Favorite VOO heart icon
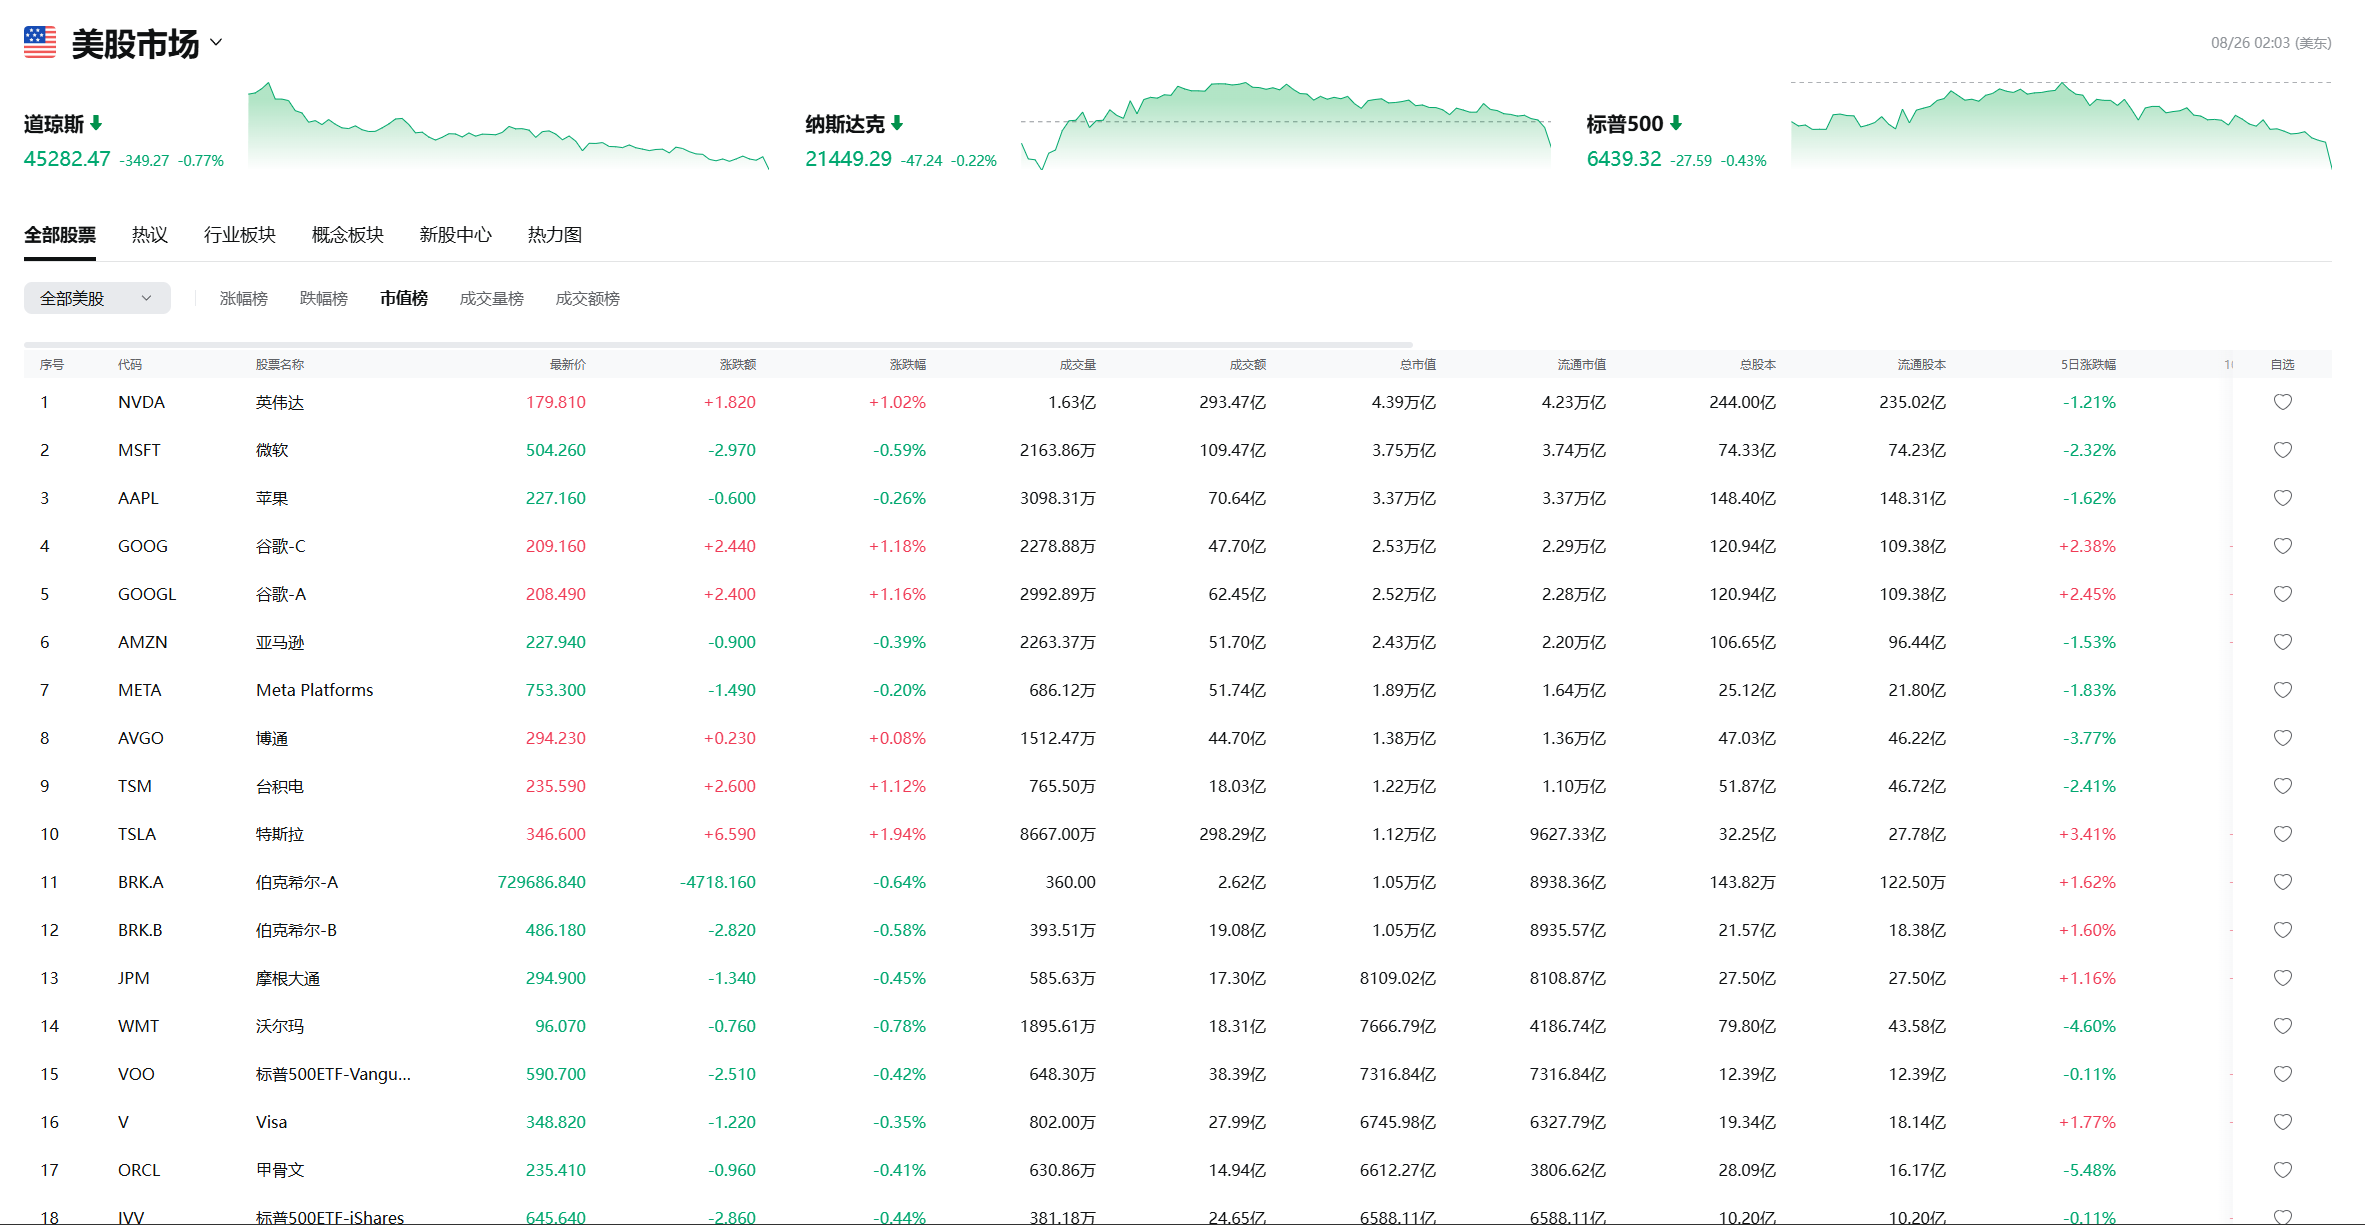 [2283, 1074]
